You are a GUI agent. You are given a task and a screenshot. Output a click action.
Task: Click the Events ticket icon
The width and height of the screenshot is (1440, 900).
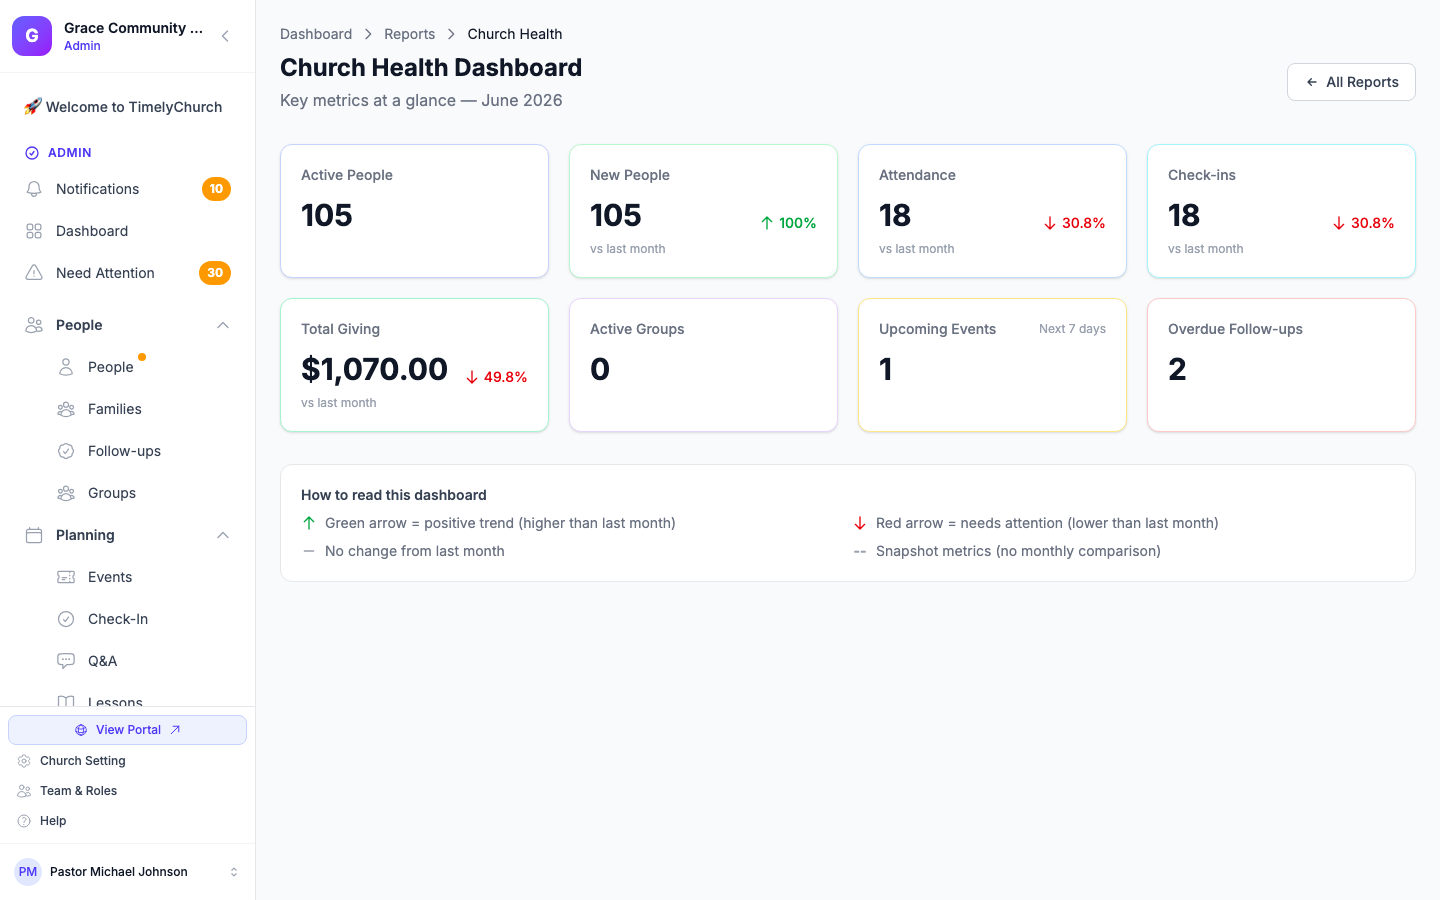(x=66, y=577)
